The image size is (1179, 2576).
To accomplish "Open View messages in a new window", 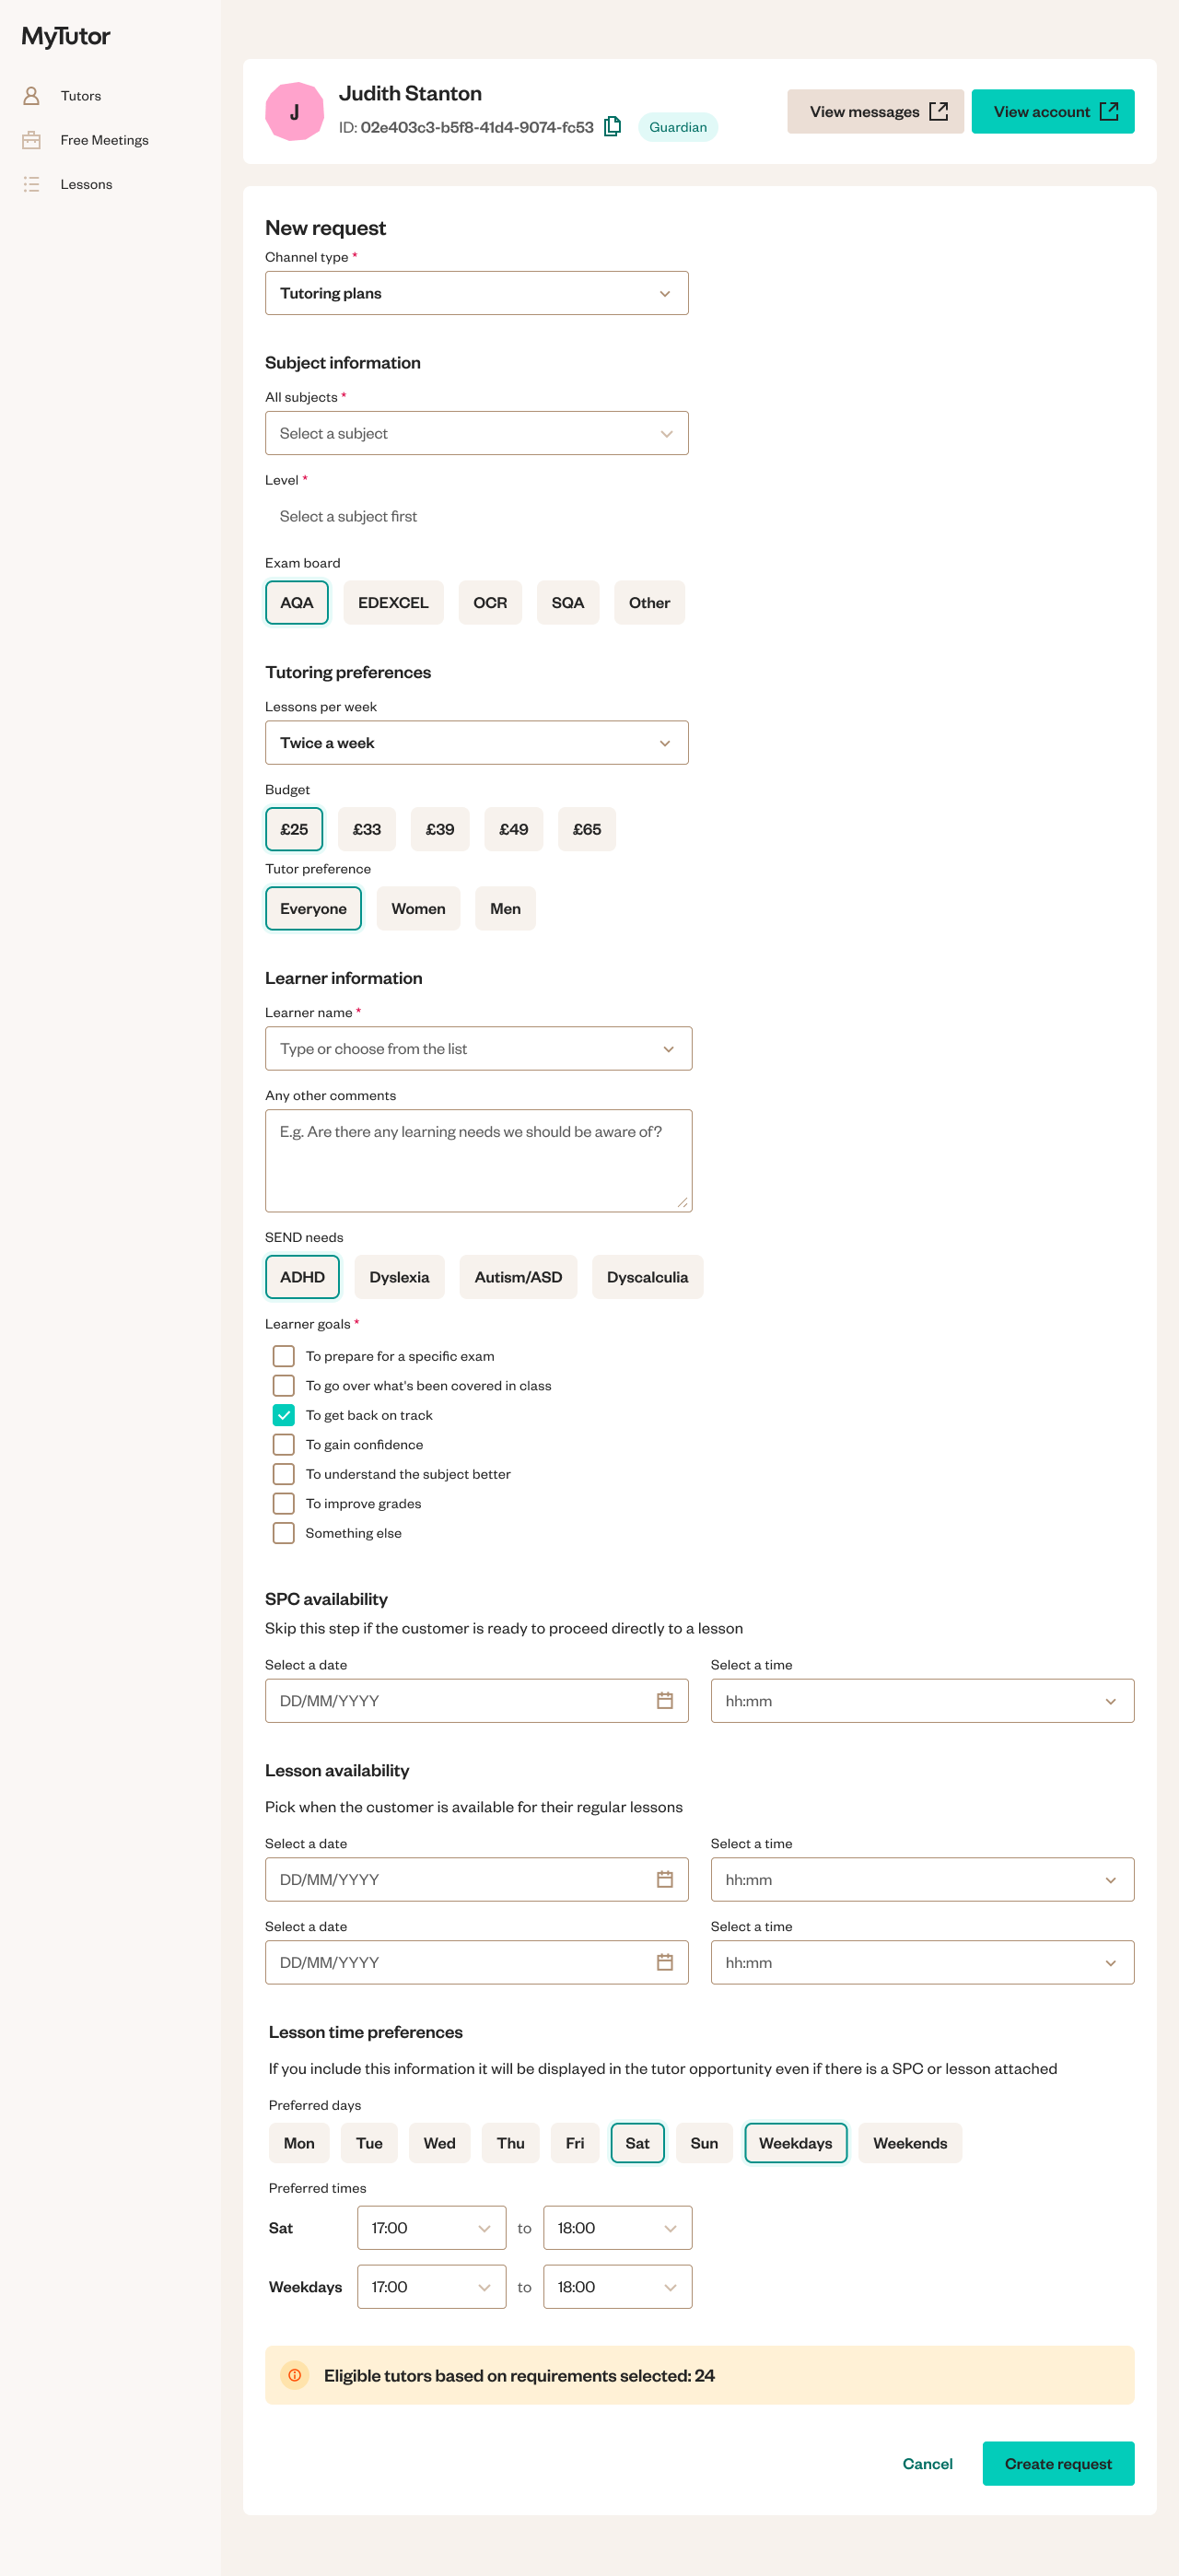I will [875, 111].
